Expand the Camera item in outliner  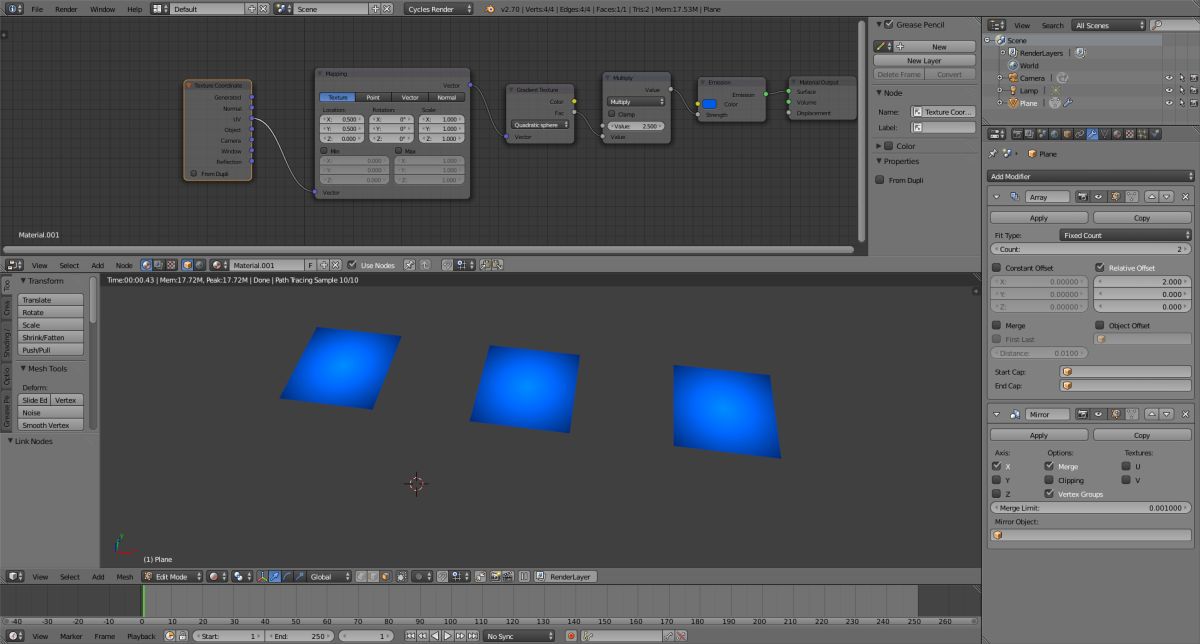point(999,78)
